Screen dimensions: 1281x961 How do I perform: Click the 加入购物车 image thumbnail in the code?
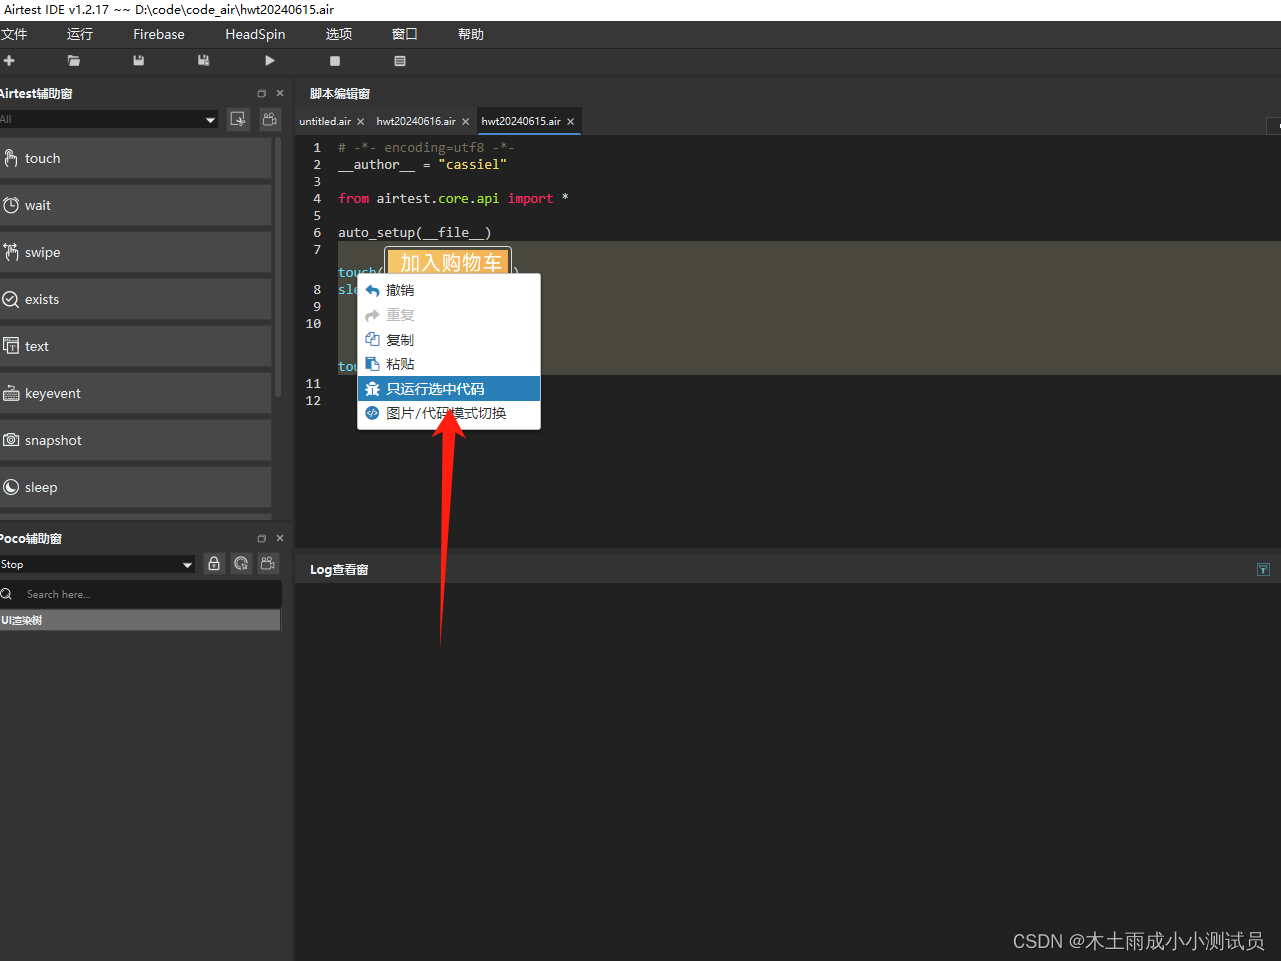point(449,262)
